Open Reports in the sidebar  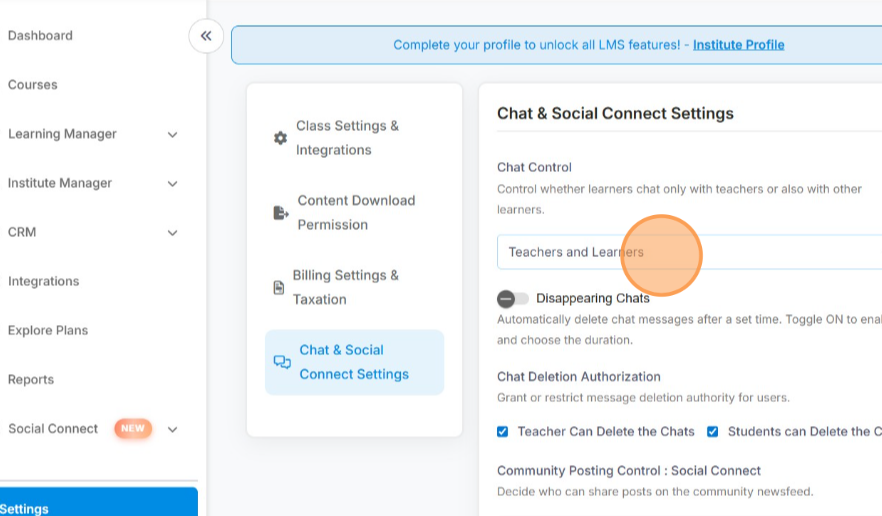(x=31, y=380)
